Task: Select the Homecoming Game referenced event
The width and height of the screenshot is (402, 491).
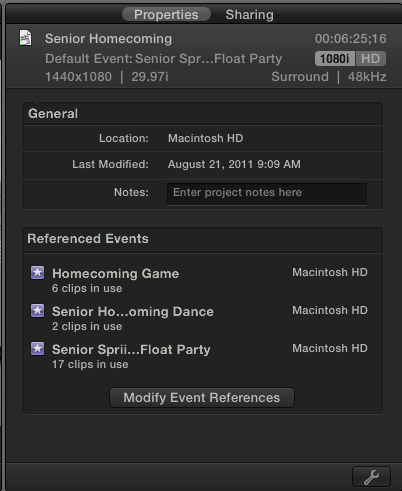Action: coord(199,280)
